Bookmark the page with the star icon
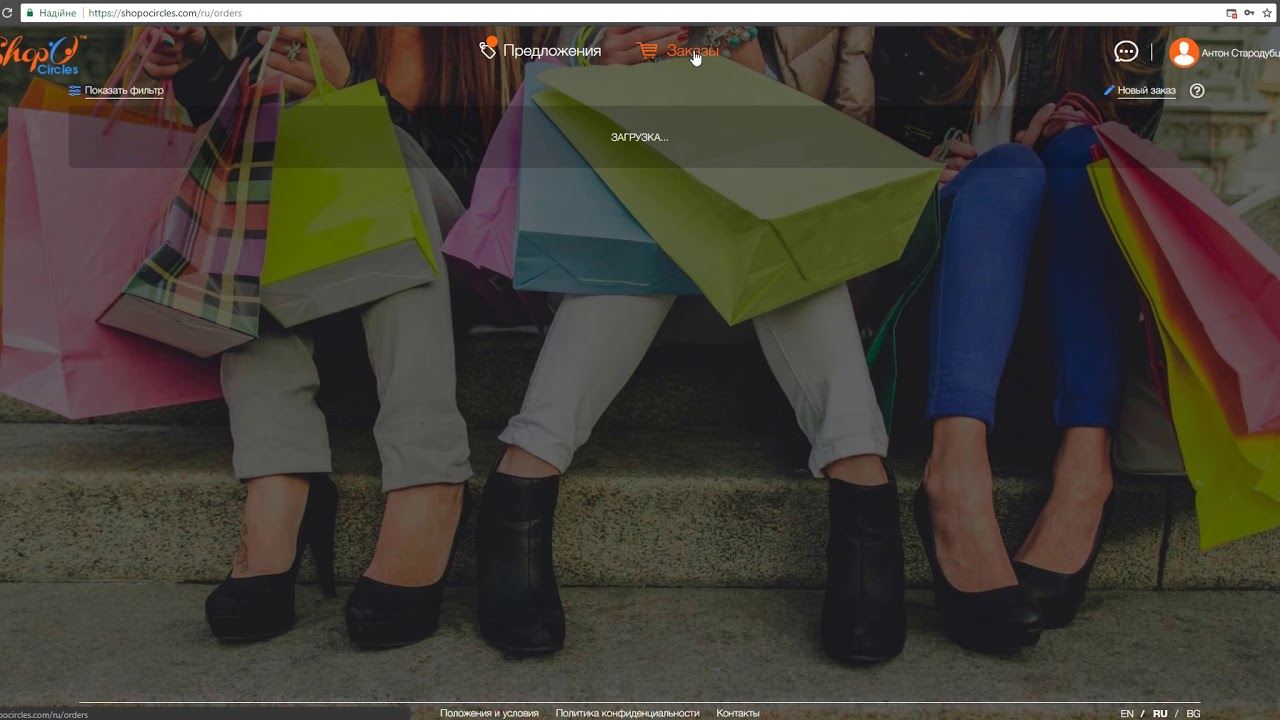 [1268, 13]
